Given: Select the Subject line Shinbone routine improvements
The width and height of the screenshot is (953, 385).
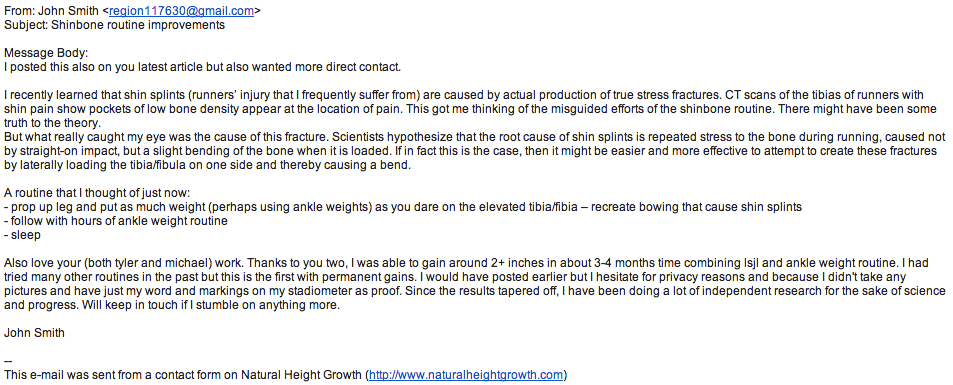Looking at the screenshot, I should point(114,25).
